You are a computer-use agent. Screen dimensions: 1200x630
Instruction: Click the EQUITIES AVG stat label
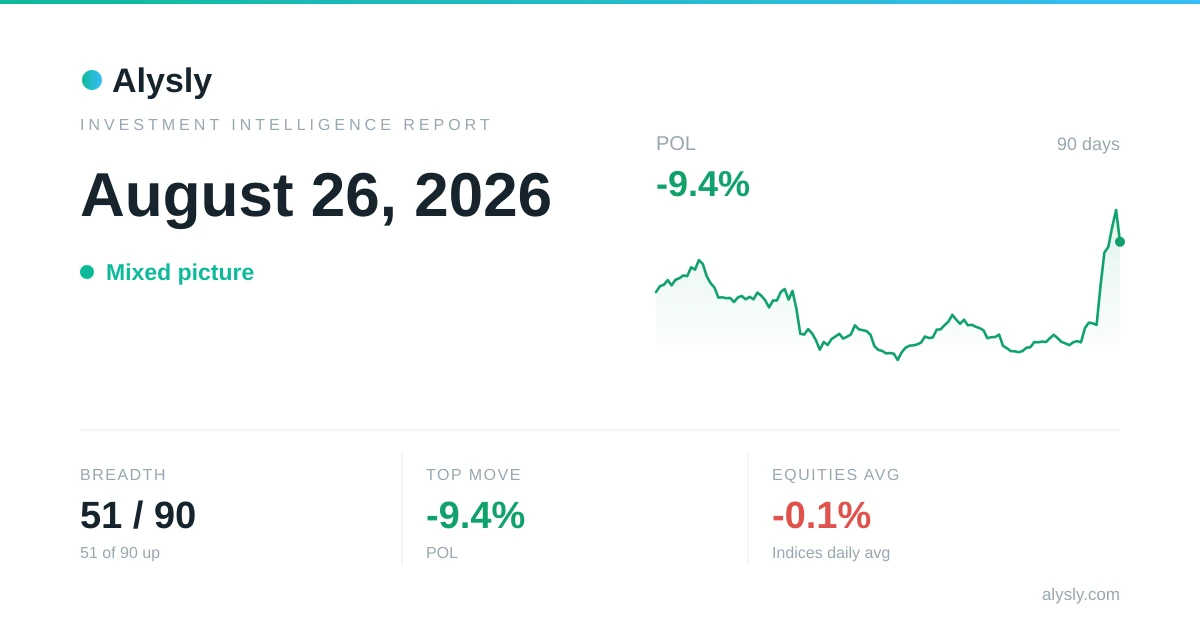coord(836,475)
